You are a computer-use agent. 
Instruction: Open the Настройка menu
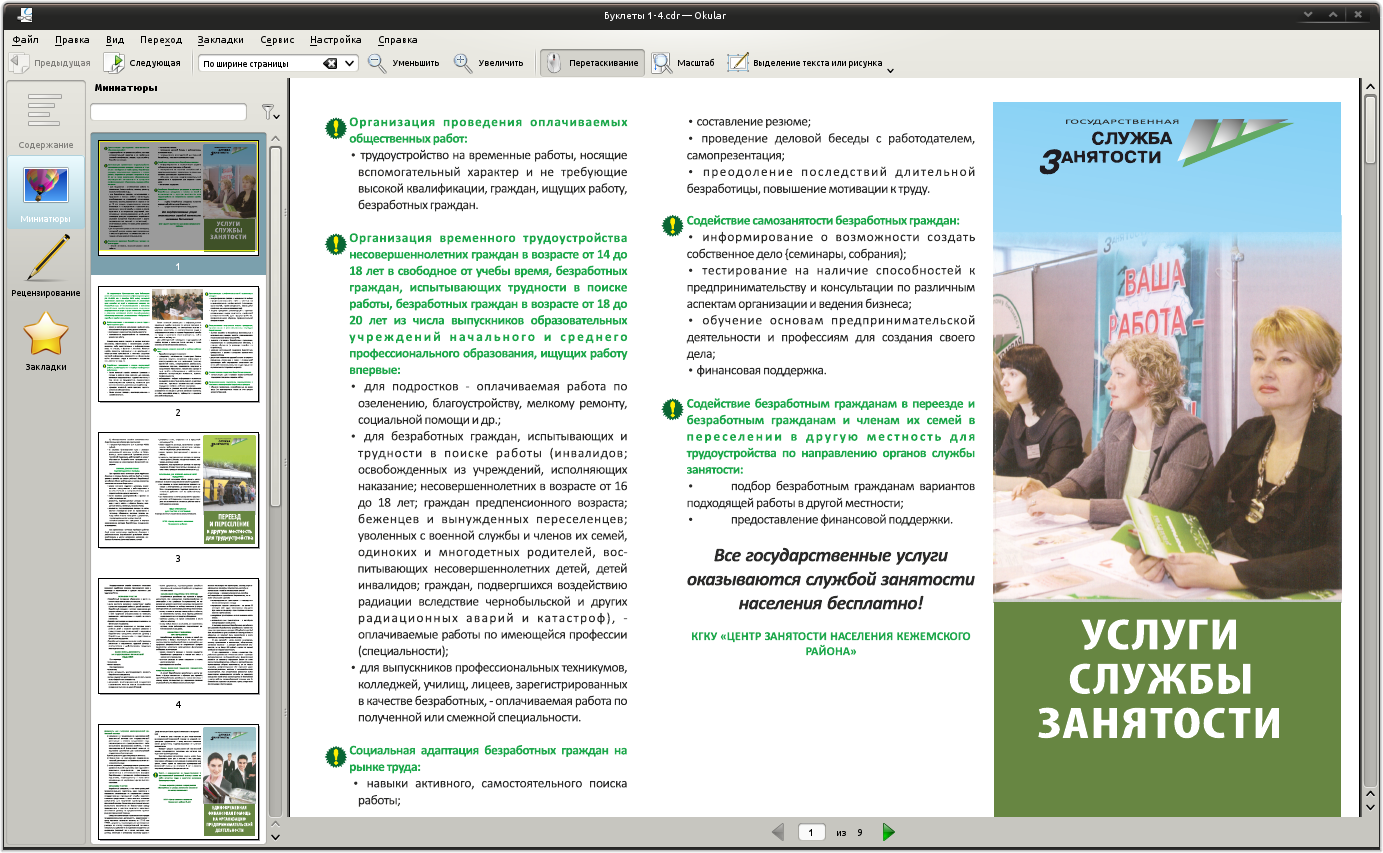tap(336, 40)
